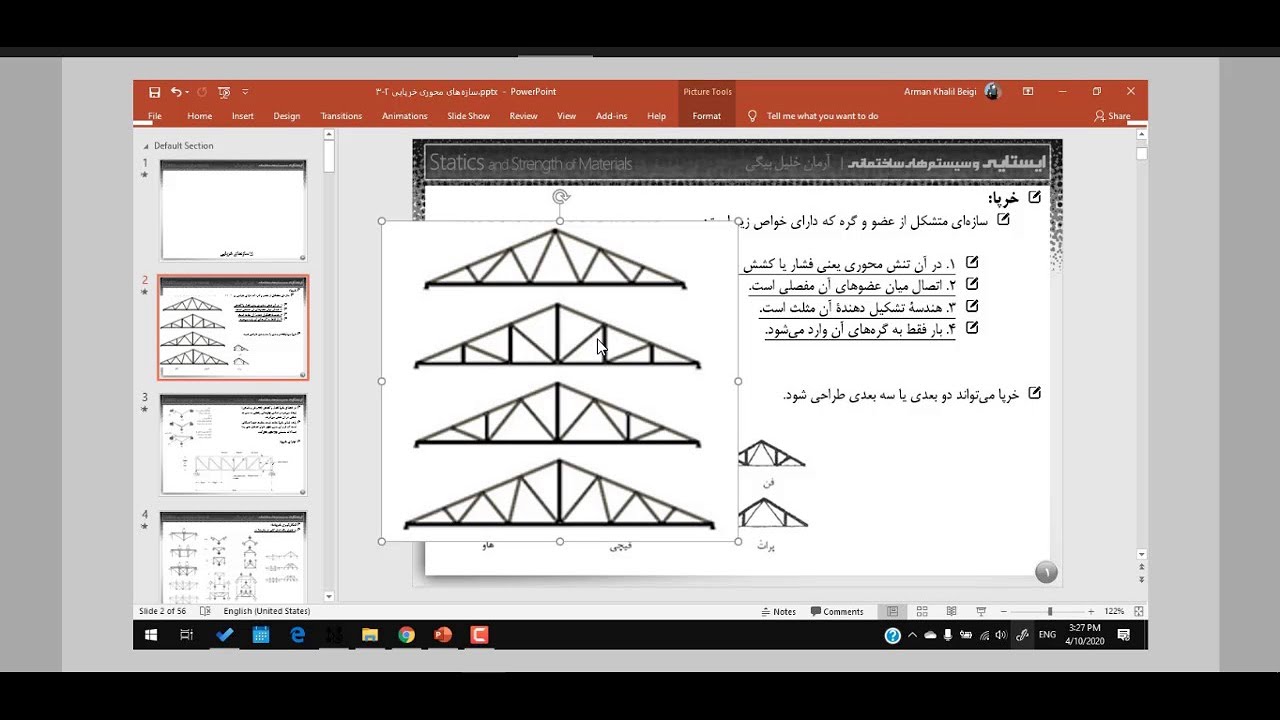
Task: Toggle the Comments pane
Action: (837, 611)
